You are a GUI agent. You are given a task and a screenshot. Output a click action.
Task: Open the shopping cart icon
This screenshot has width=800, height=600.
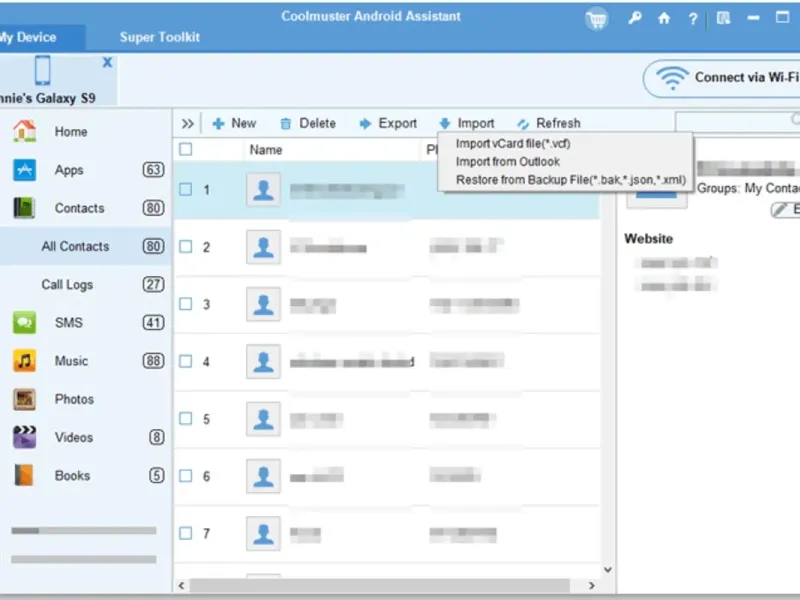pos(596,19)
